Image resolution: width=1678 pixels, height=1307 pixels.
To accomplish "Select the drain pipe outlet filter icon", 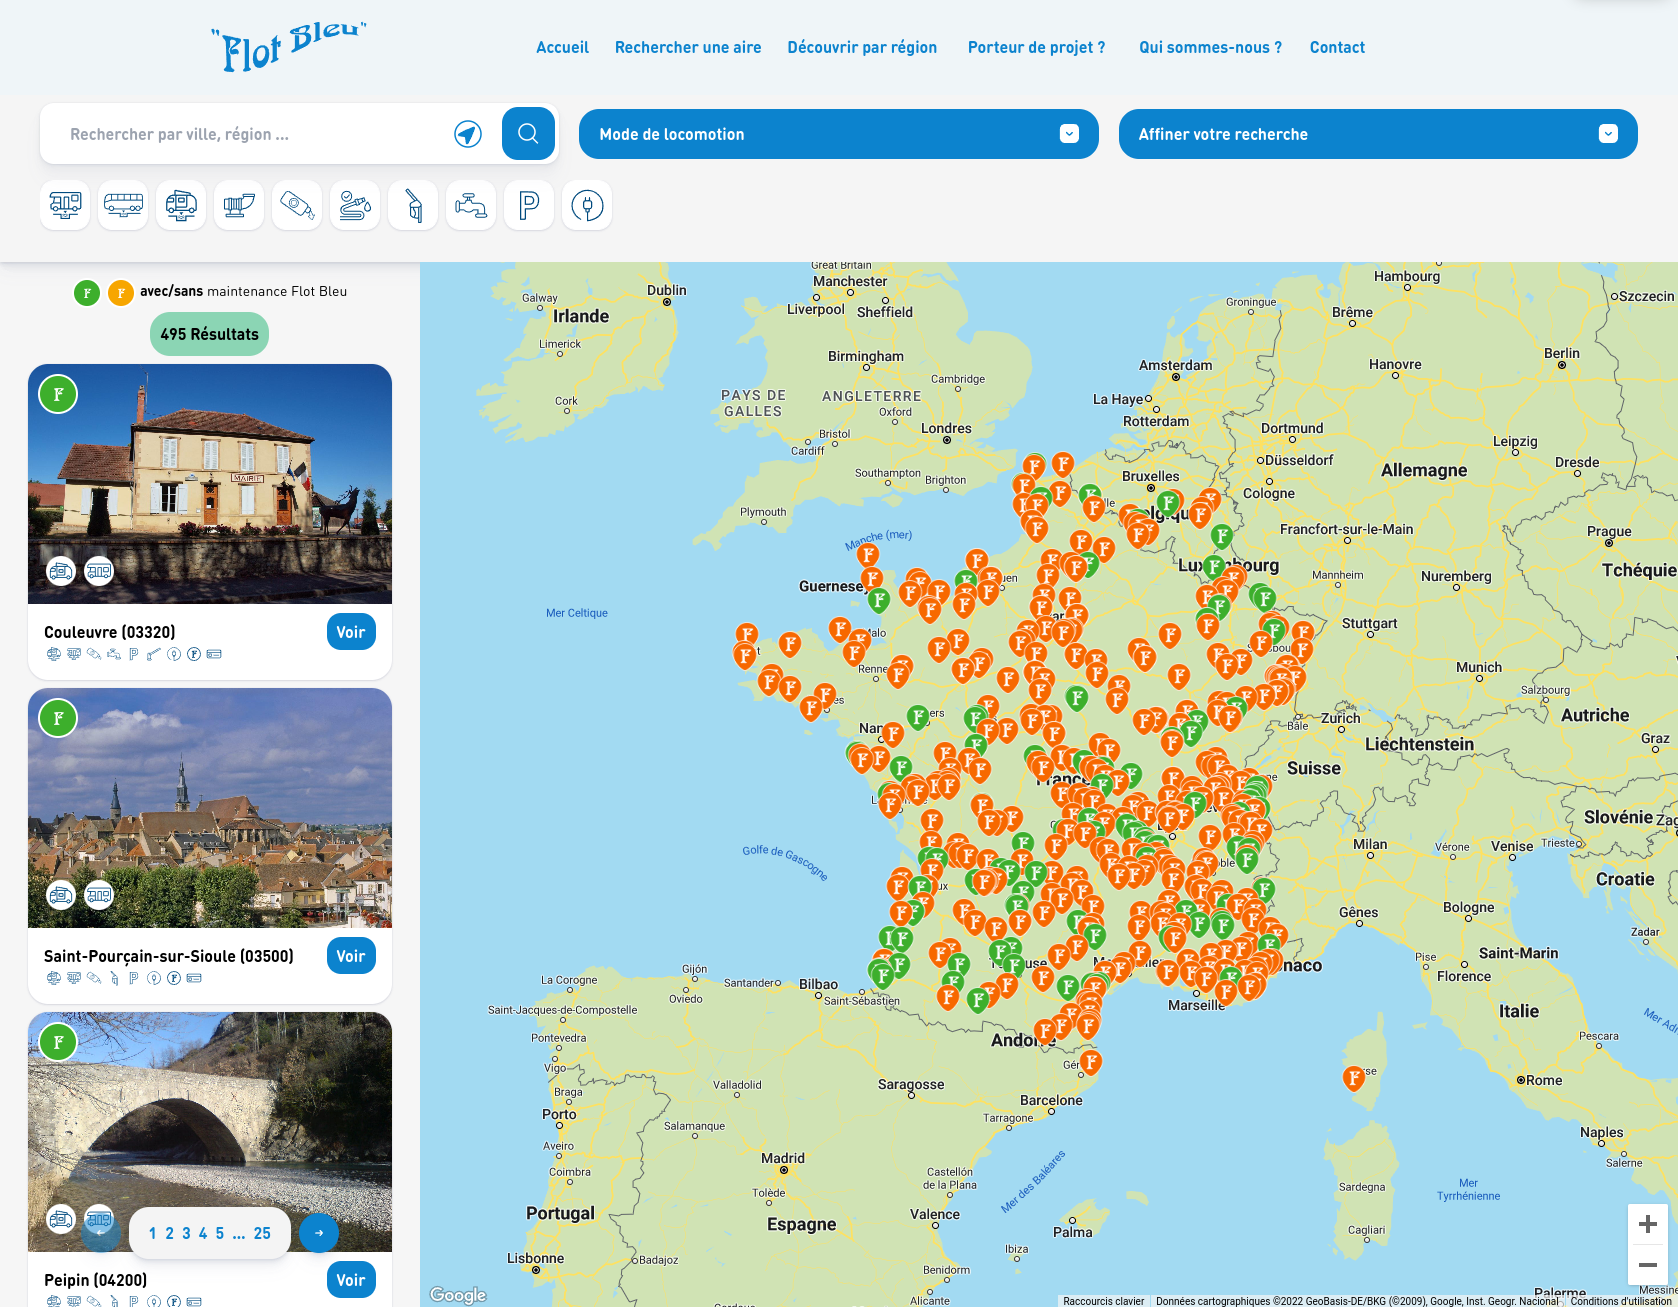I will (239, 205).
